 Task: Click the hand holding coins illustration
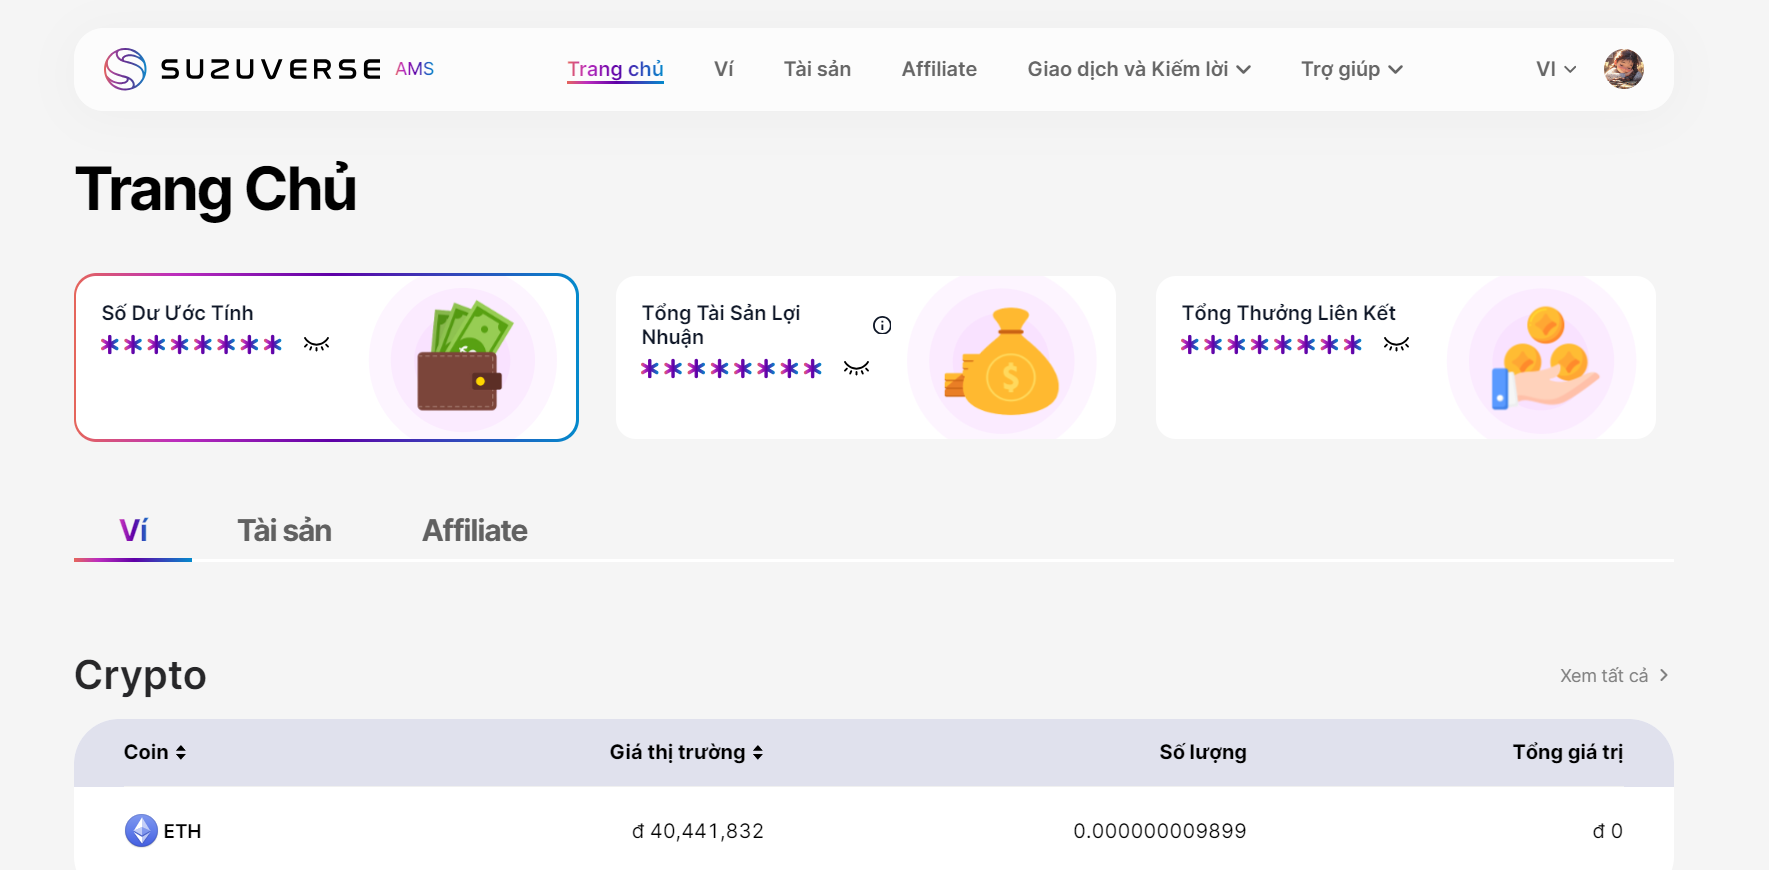click(1542, 360)
